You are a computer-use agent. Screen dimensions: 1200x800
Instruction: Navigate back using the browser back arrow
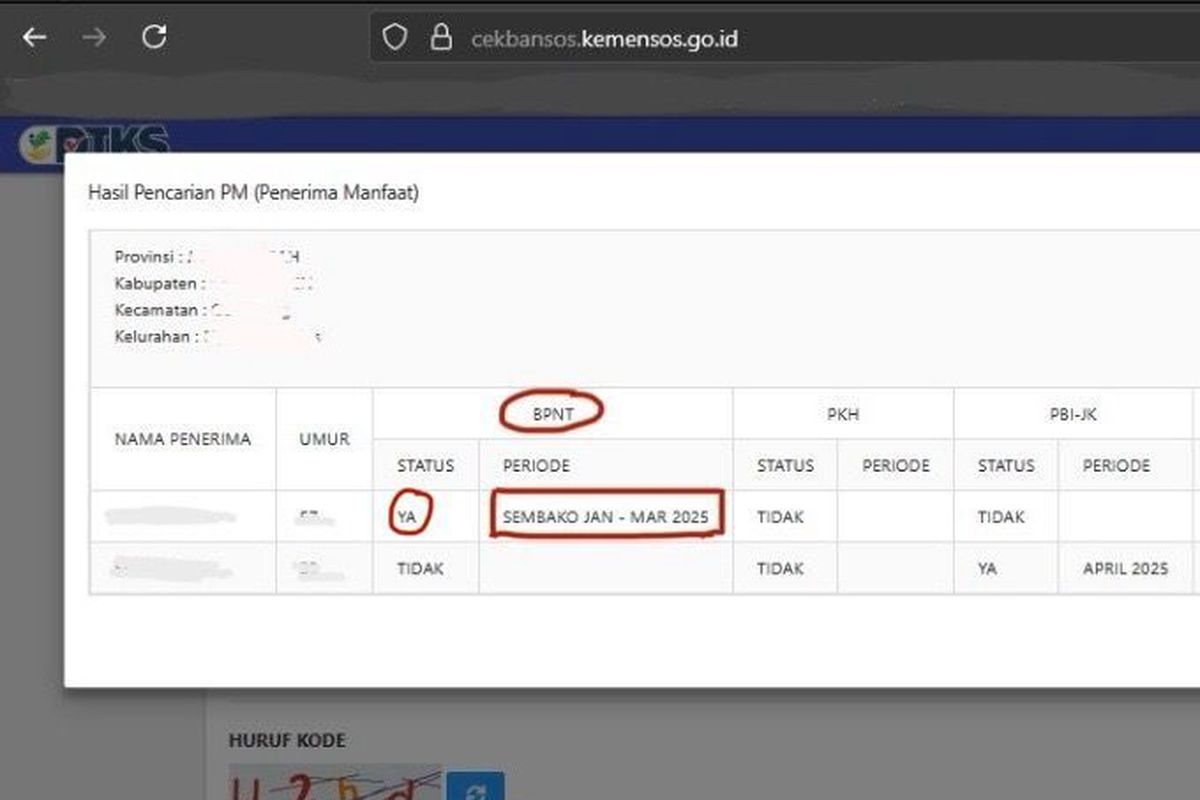[34, 37]
